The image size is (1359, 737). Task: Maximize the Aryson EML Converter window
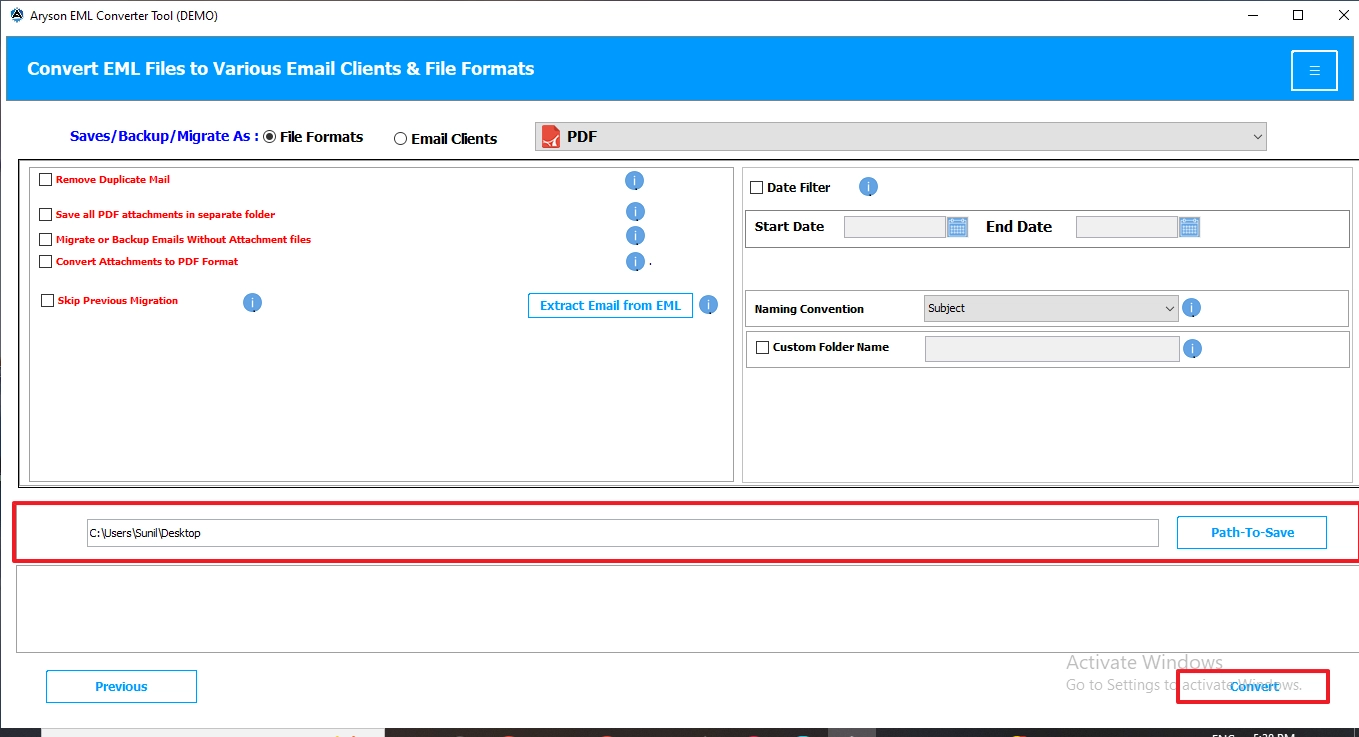pos(1298,15)
